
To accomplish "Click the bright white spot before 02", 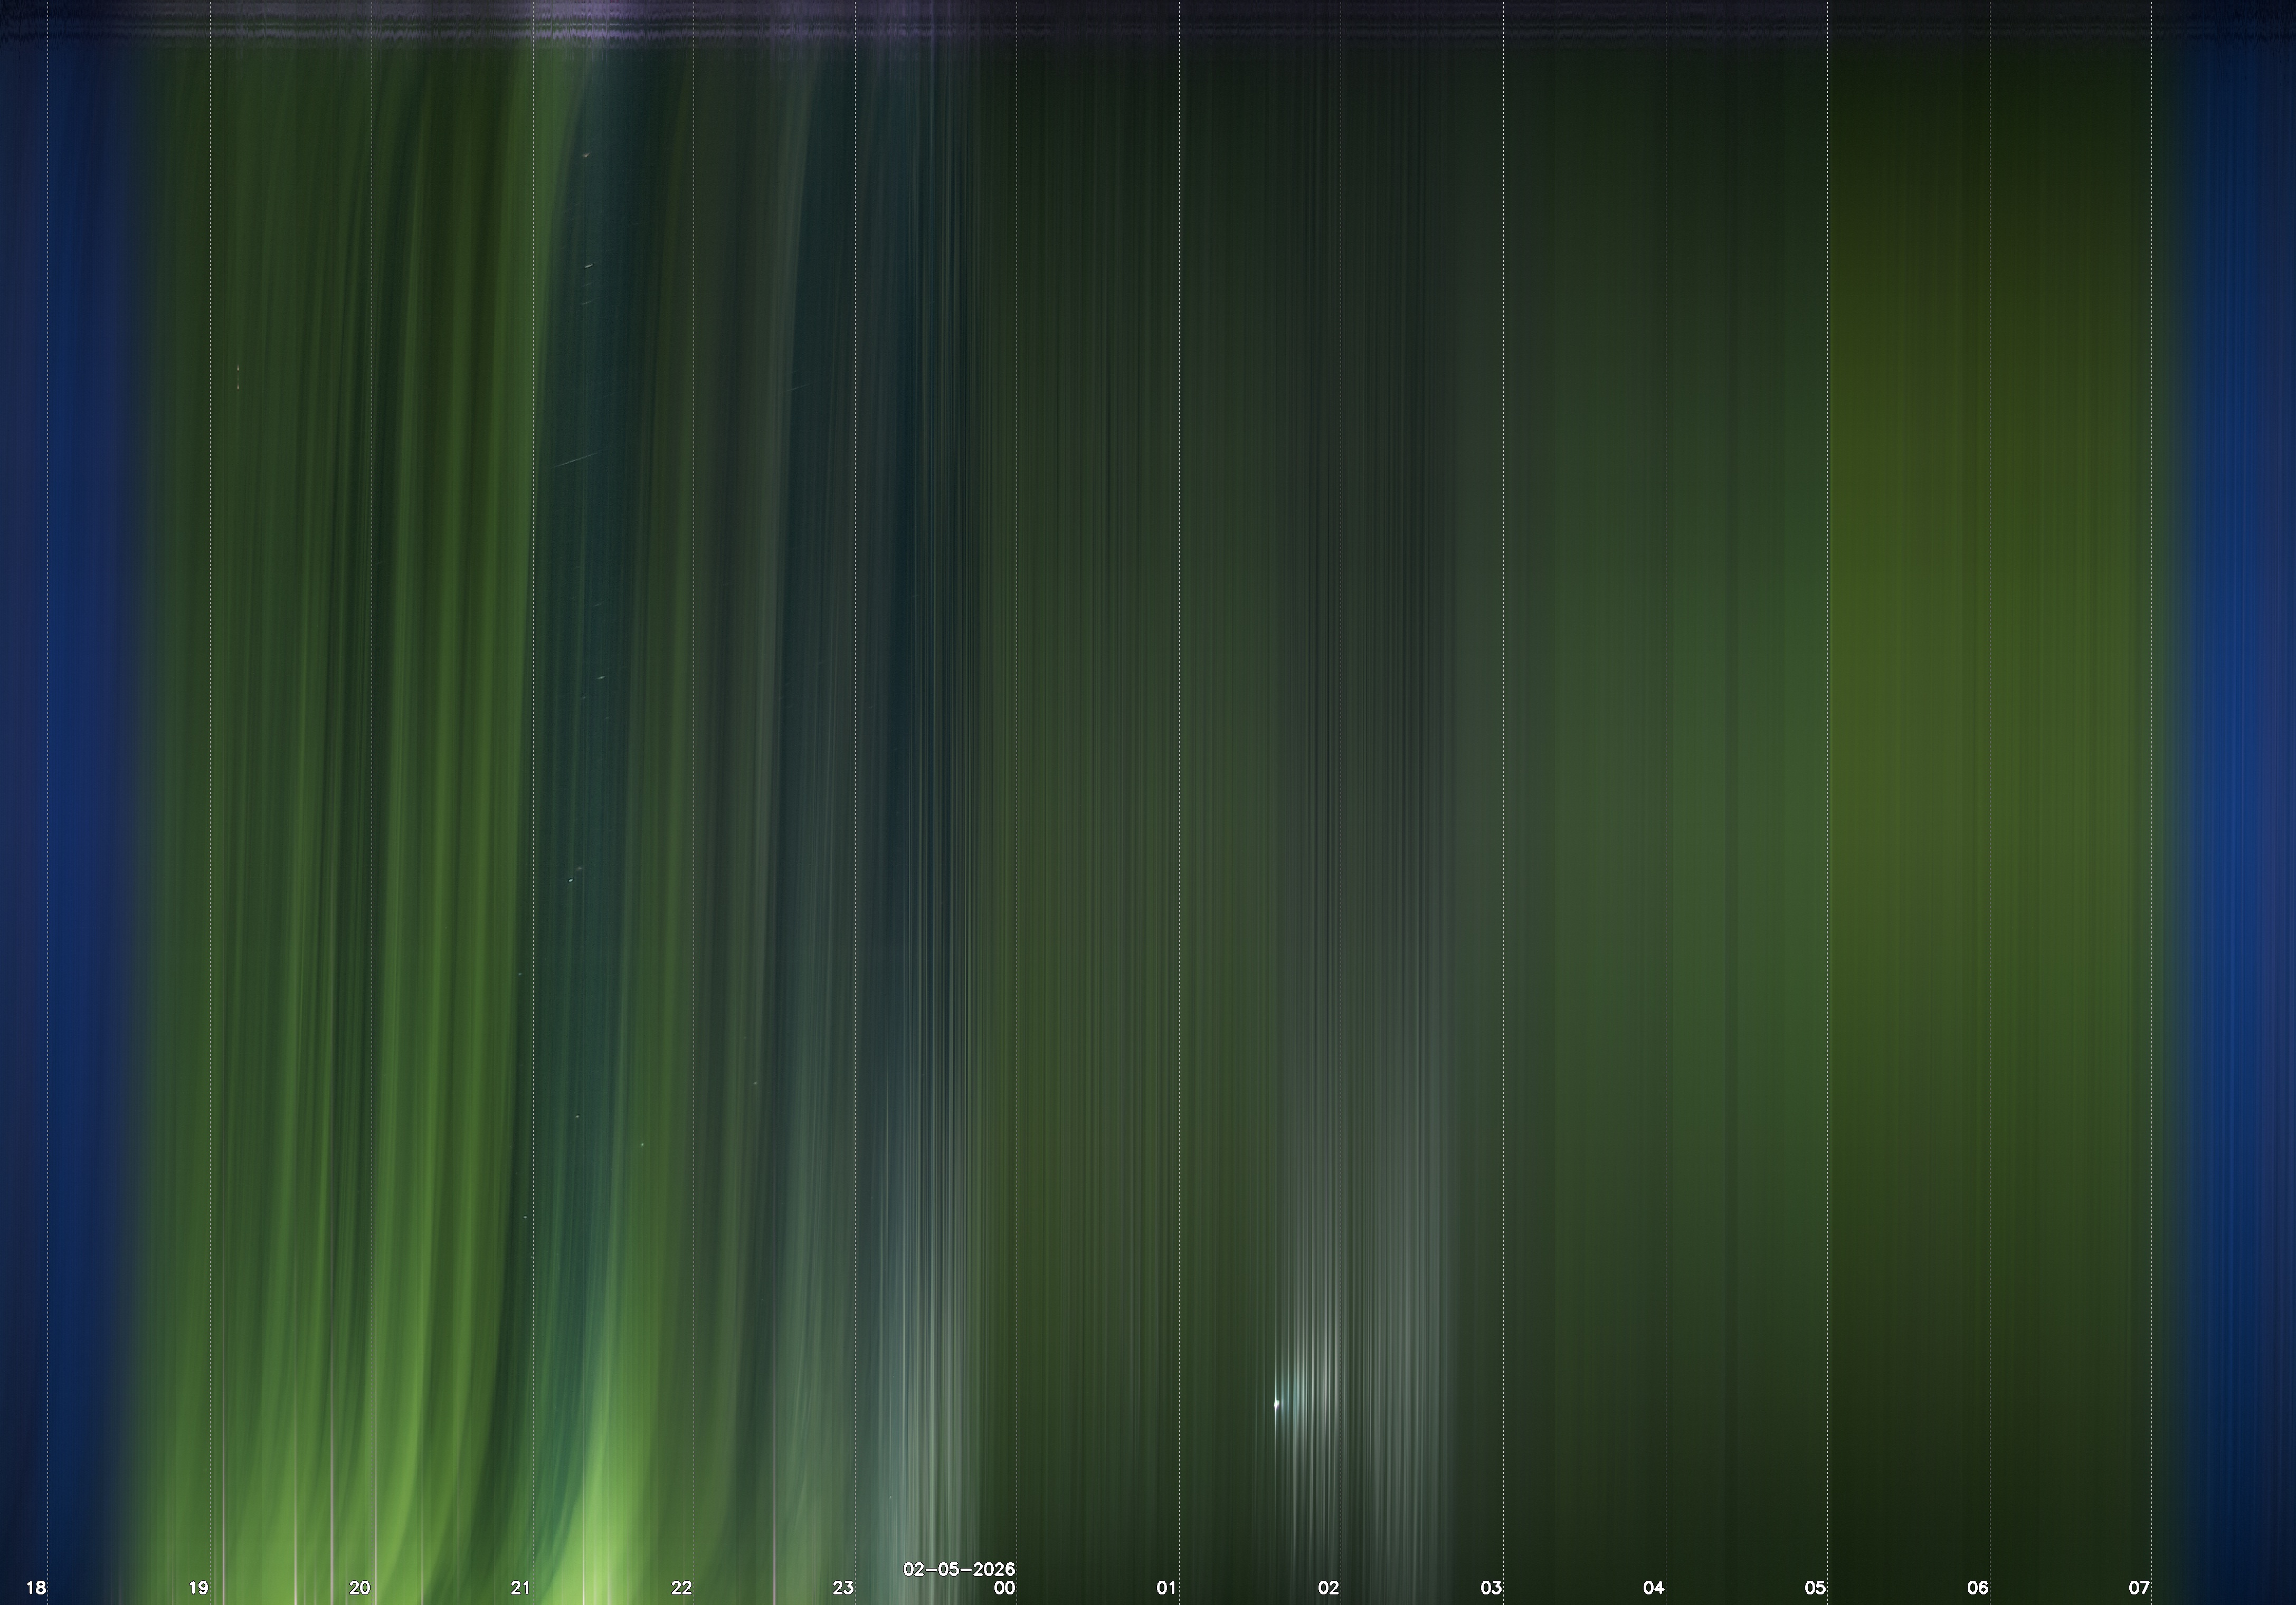I will coord(1276,1404).
